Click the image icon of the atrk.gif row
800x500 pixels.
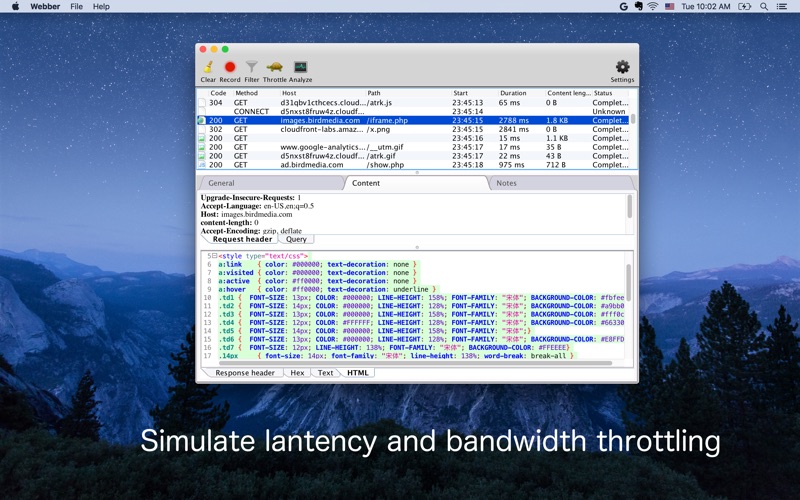click(202, 156)
